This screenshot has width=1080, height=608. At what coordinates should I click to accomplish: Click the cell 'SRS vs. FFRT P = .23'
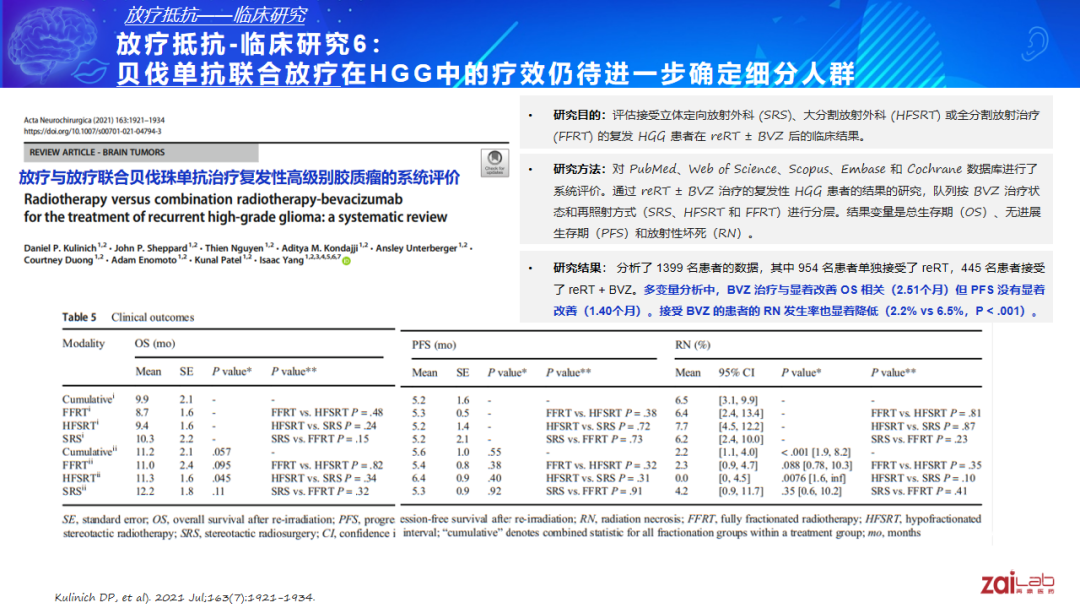pyautogui.click(x=919, y=439)
